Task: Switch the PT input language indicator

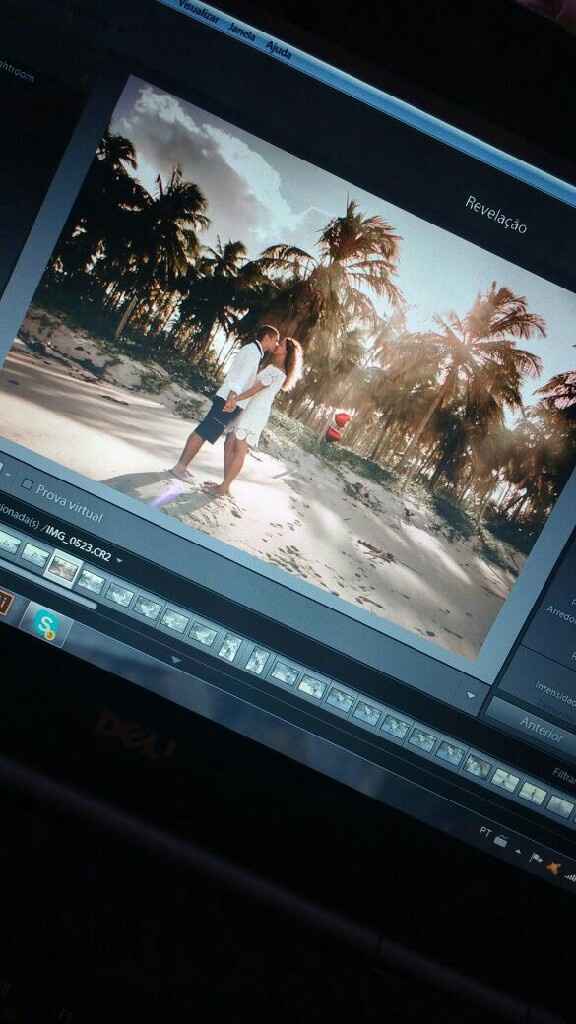Action: click(485, 831)
